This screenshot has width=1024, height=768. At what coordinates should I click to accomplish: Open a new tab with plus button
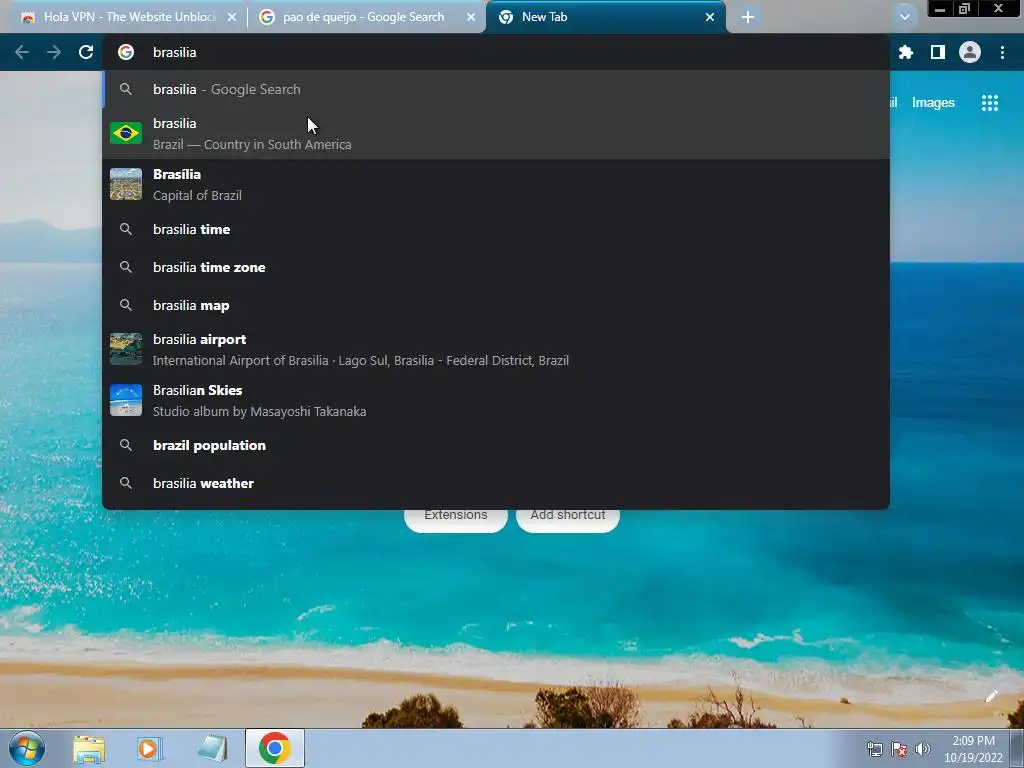click(x=748, y=17)
